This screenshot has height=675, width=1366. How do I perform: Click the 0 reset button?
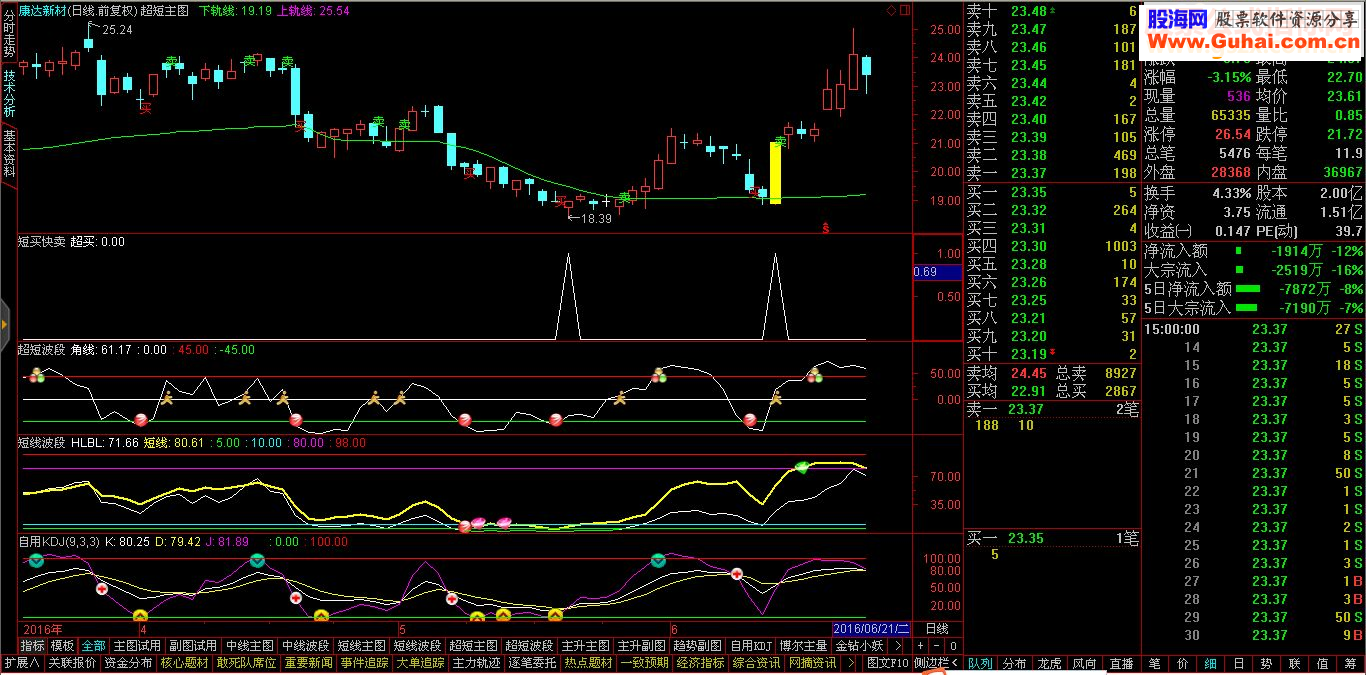click(x=953, y=645)
